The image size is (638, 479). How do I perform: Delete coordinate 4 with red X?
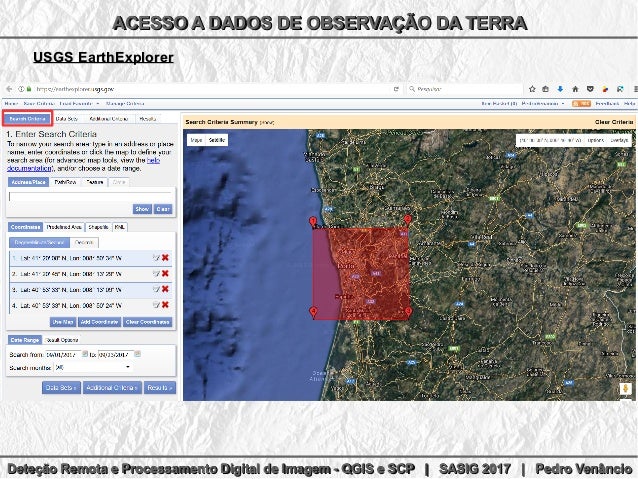coord(165,305)
